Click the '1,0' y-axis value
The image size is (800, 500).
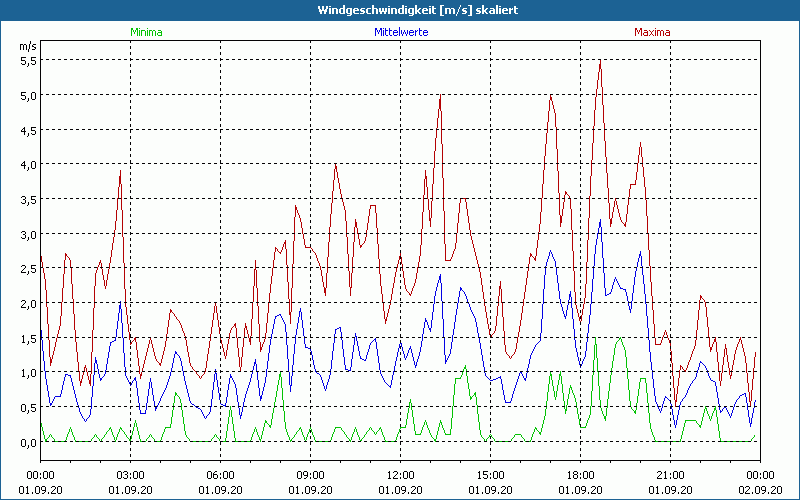click(x=28, y=373)
